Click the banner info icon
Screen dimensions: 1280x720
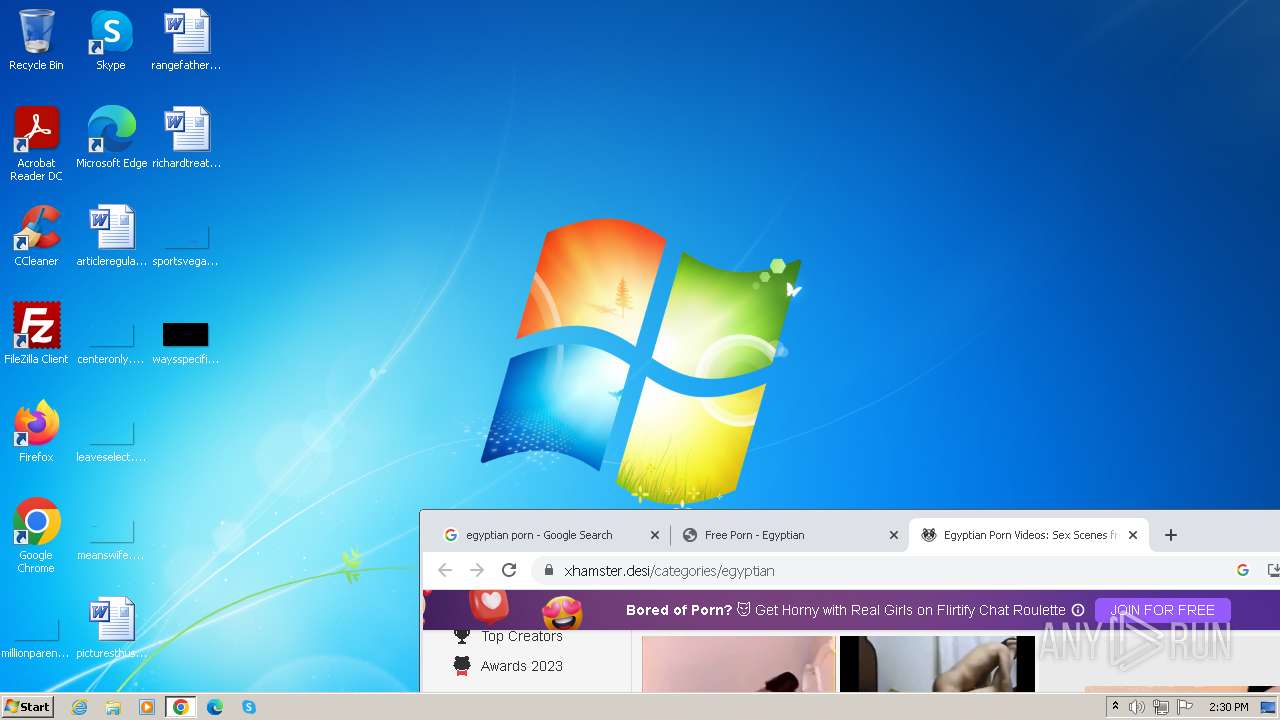[1078, 610]
